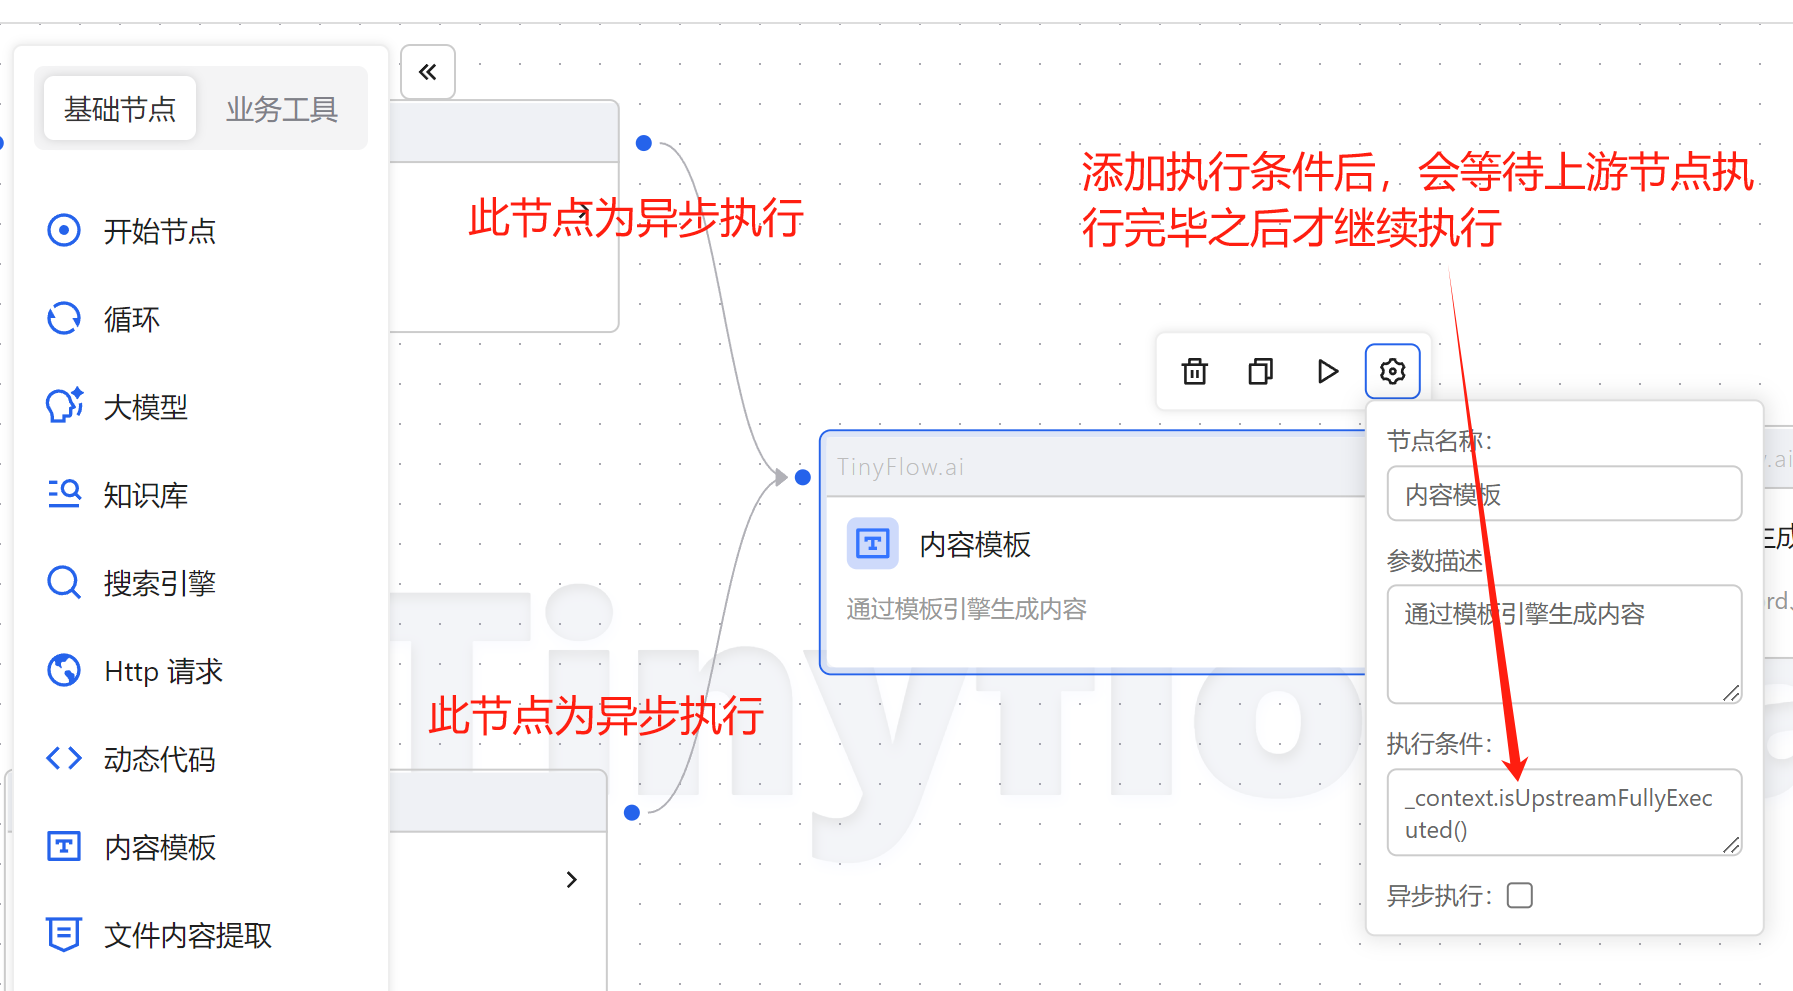Run node with play icon
Viewport: 1793px width, 991px height.
(x=1327, y=372)
